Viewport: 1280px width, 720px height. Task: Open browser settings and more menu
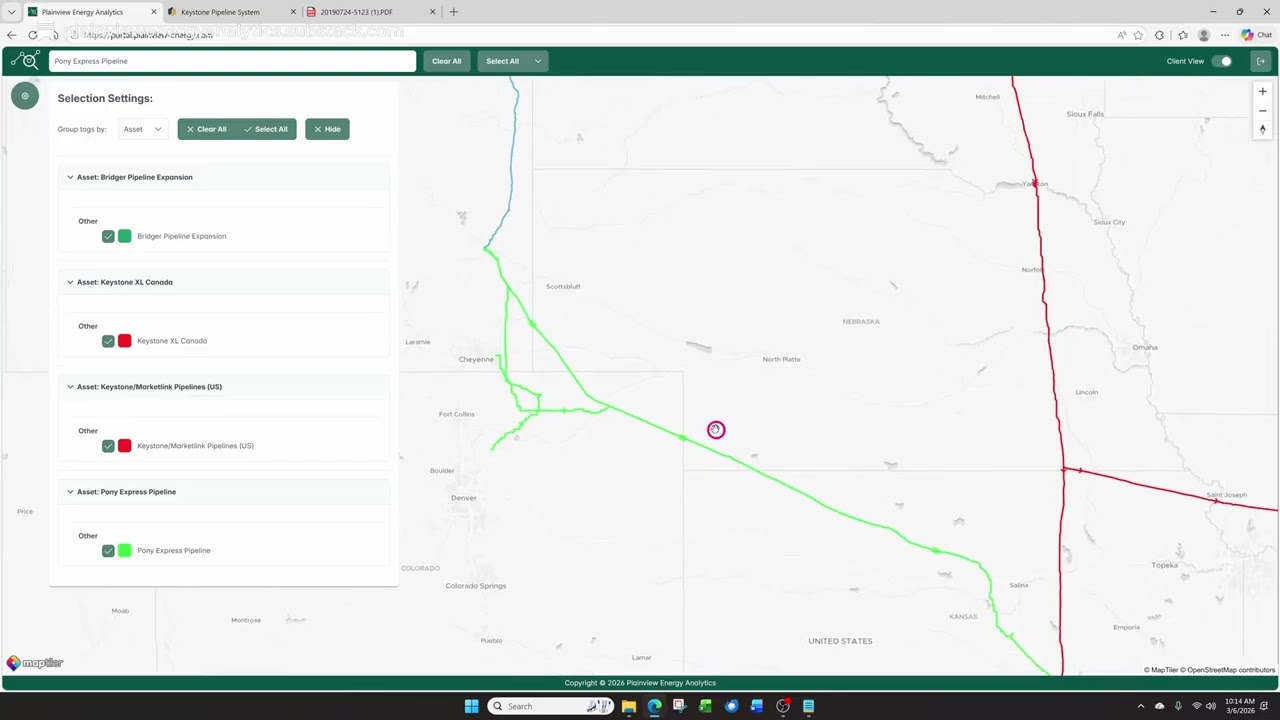(x=1225, y=35)
